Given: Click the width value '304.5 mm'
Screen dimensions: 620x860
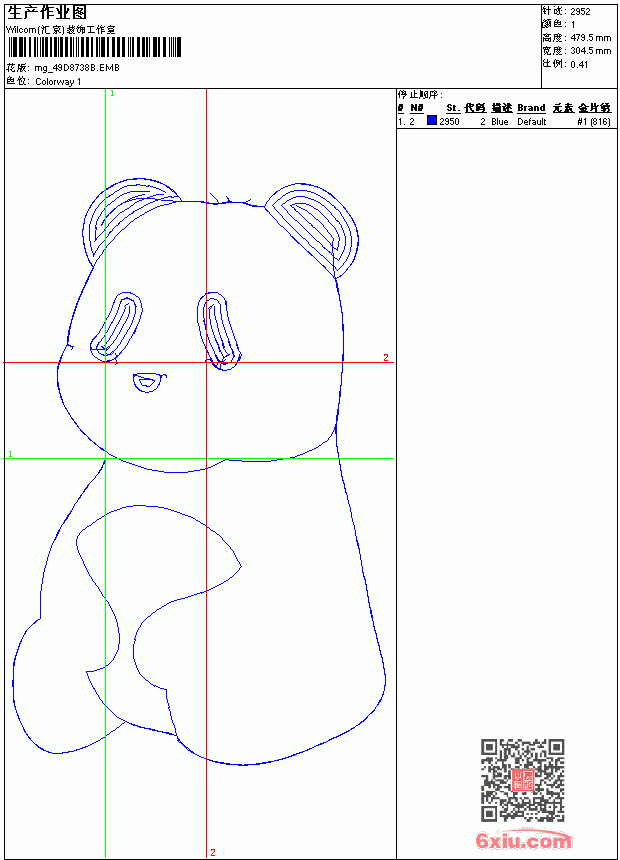Looking at the screenshot, I should (x=591, y=51).
